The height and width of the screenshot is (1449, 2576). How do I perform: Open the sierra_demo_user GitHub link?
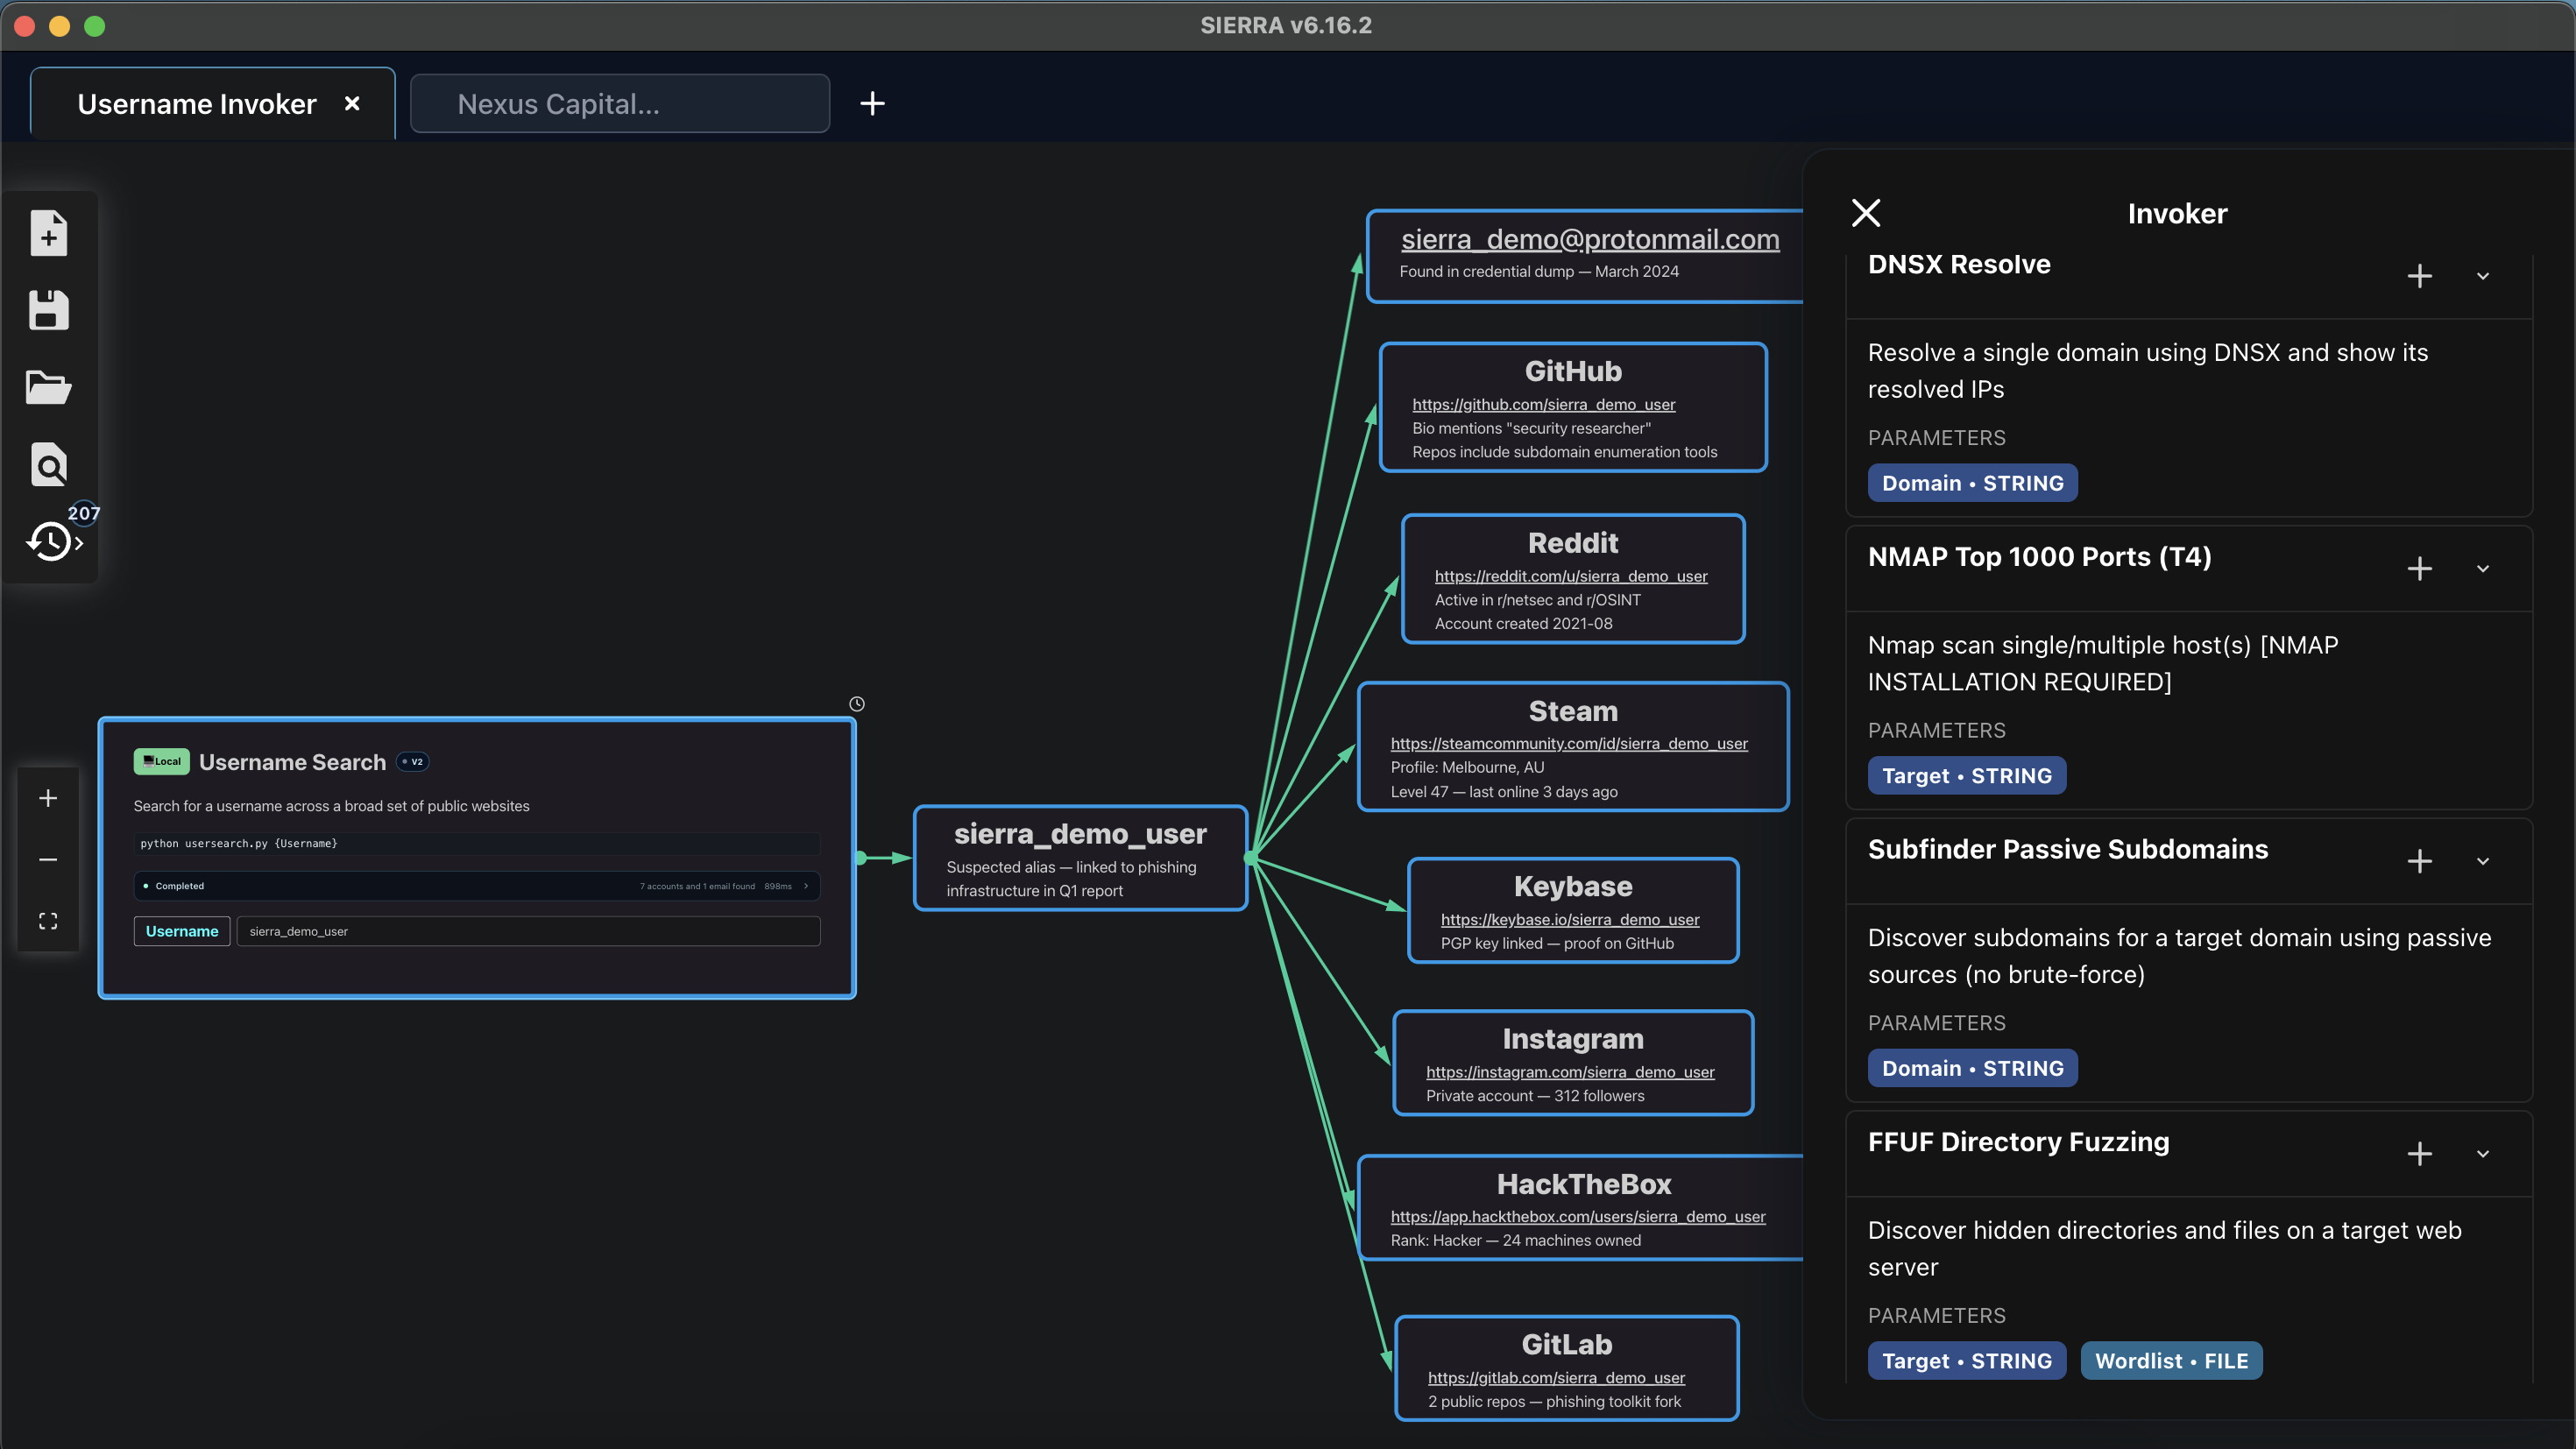(x=1543, y=405)
